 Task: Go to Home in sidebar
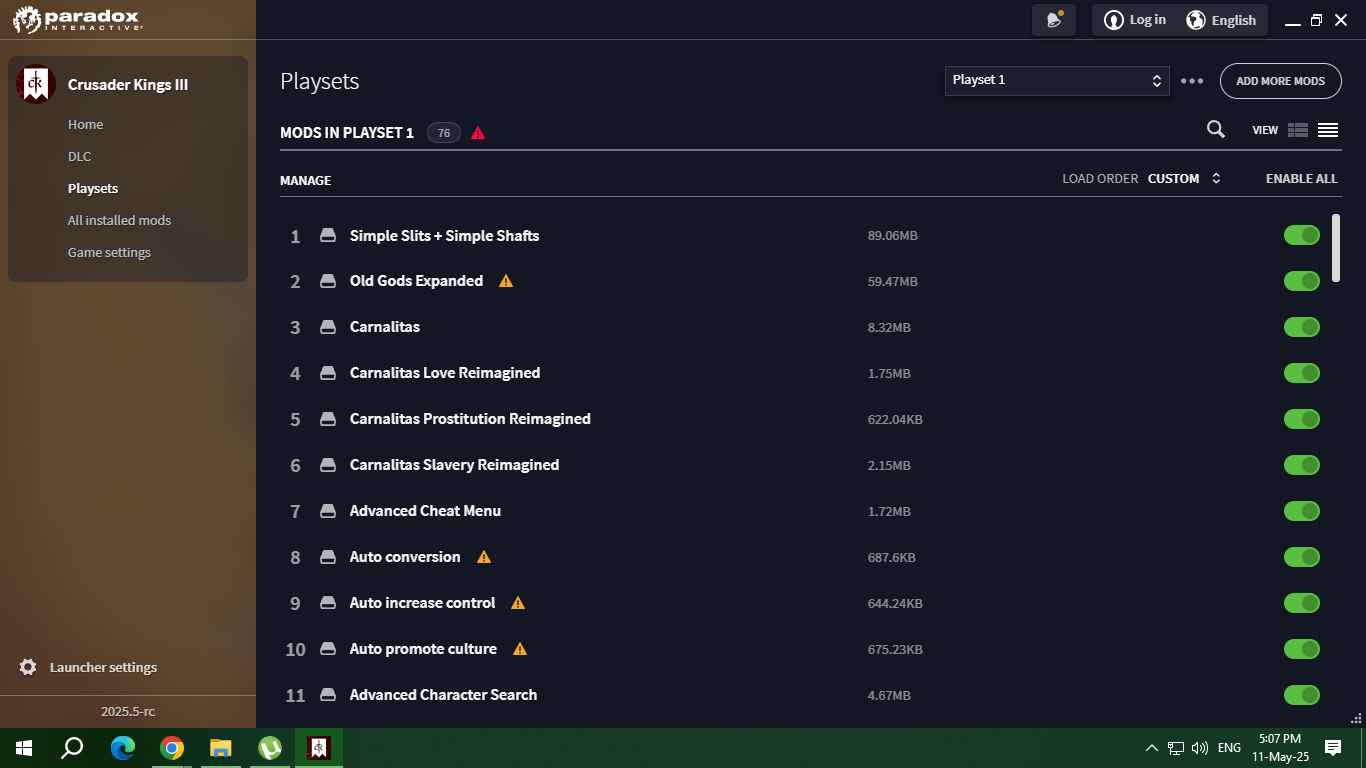(85, 125)
